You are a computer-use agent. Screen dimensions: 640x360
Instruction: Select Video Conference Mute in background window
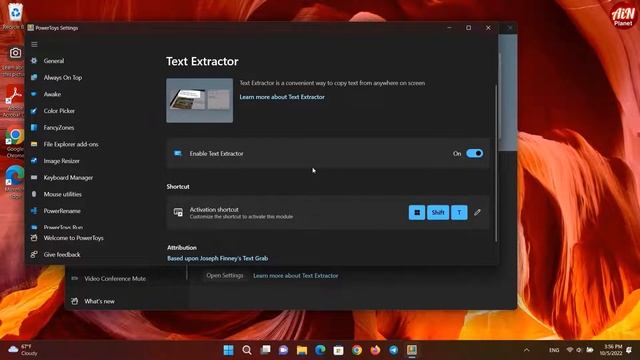coord(115,279)
